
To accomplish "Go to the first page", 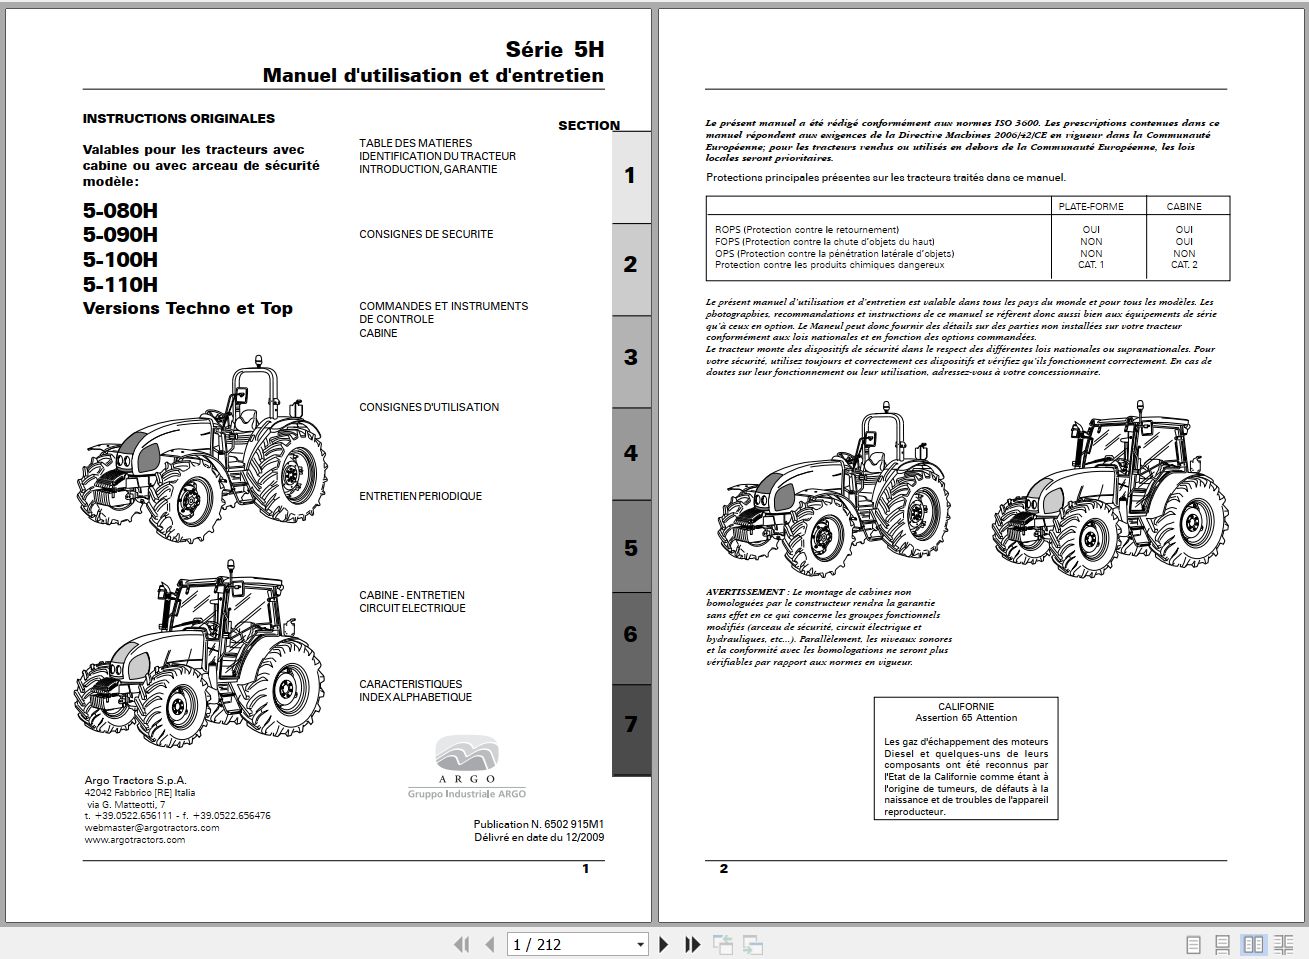I will 461,944.
